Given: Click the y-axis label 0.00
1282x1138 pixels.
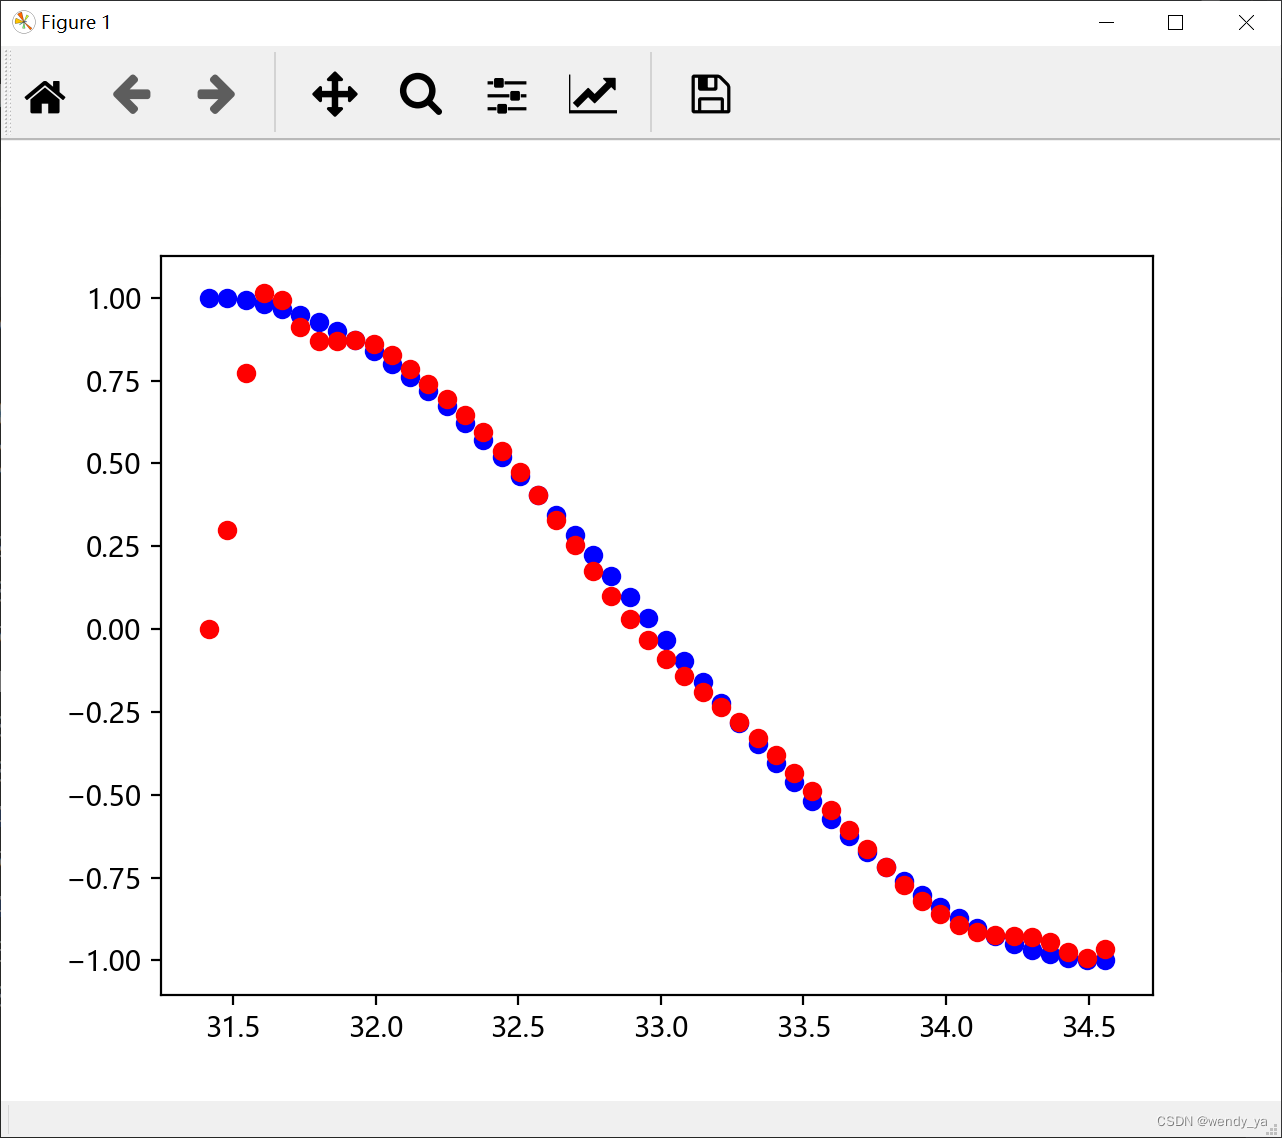Looking at the screenshot, I should (114, 629).
